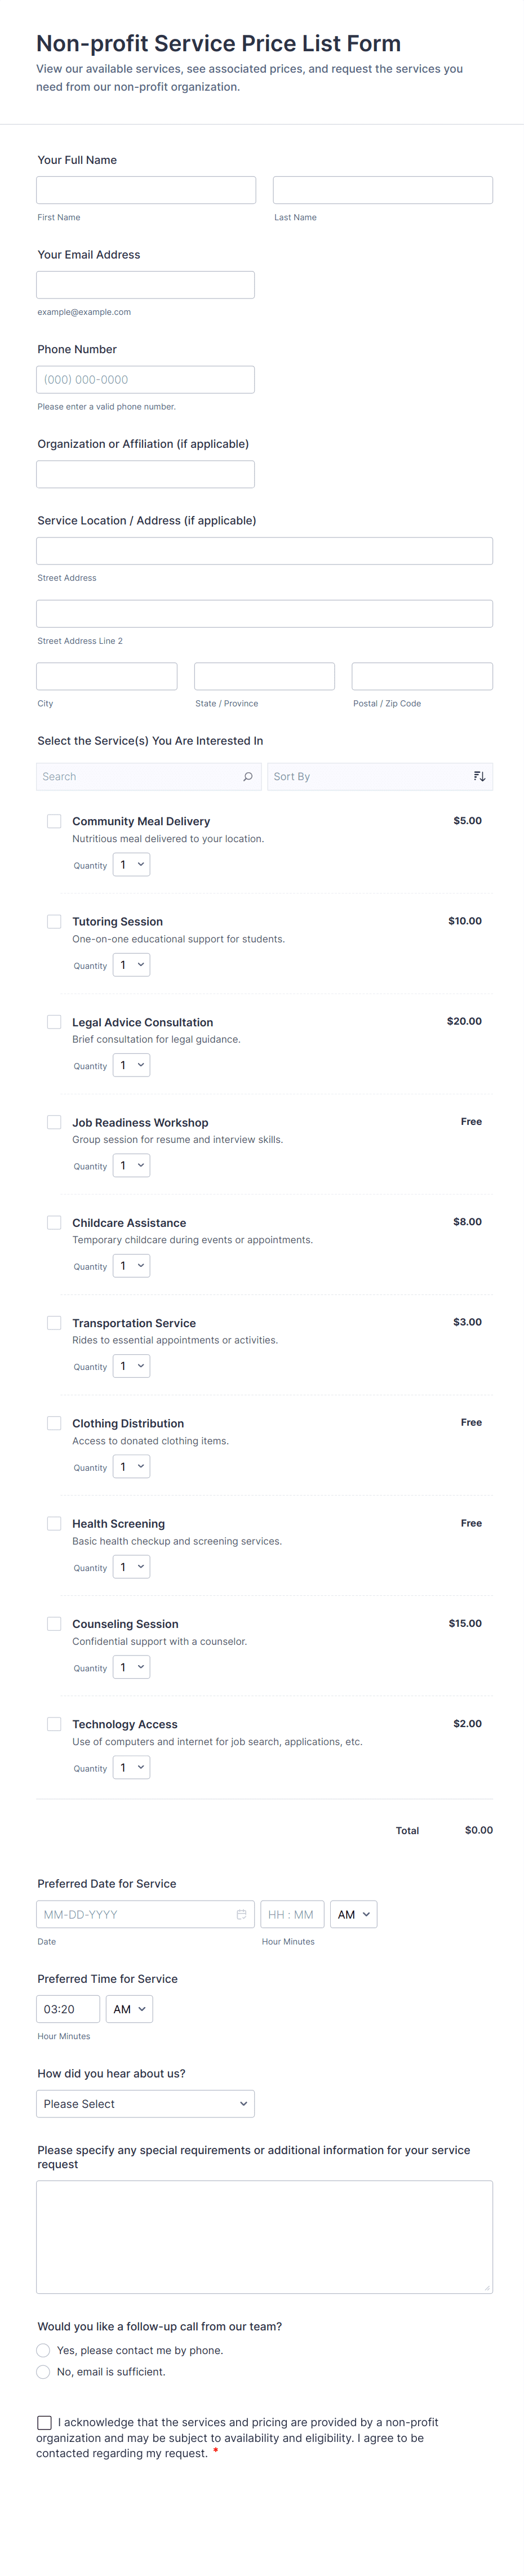Click the First Name input field
The height and width of the screenshot is (2576, 524).
coord(146,190)
